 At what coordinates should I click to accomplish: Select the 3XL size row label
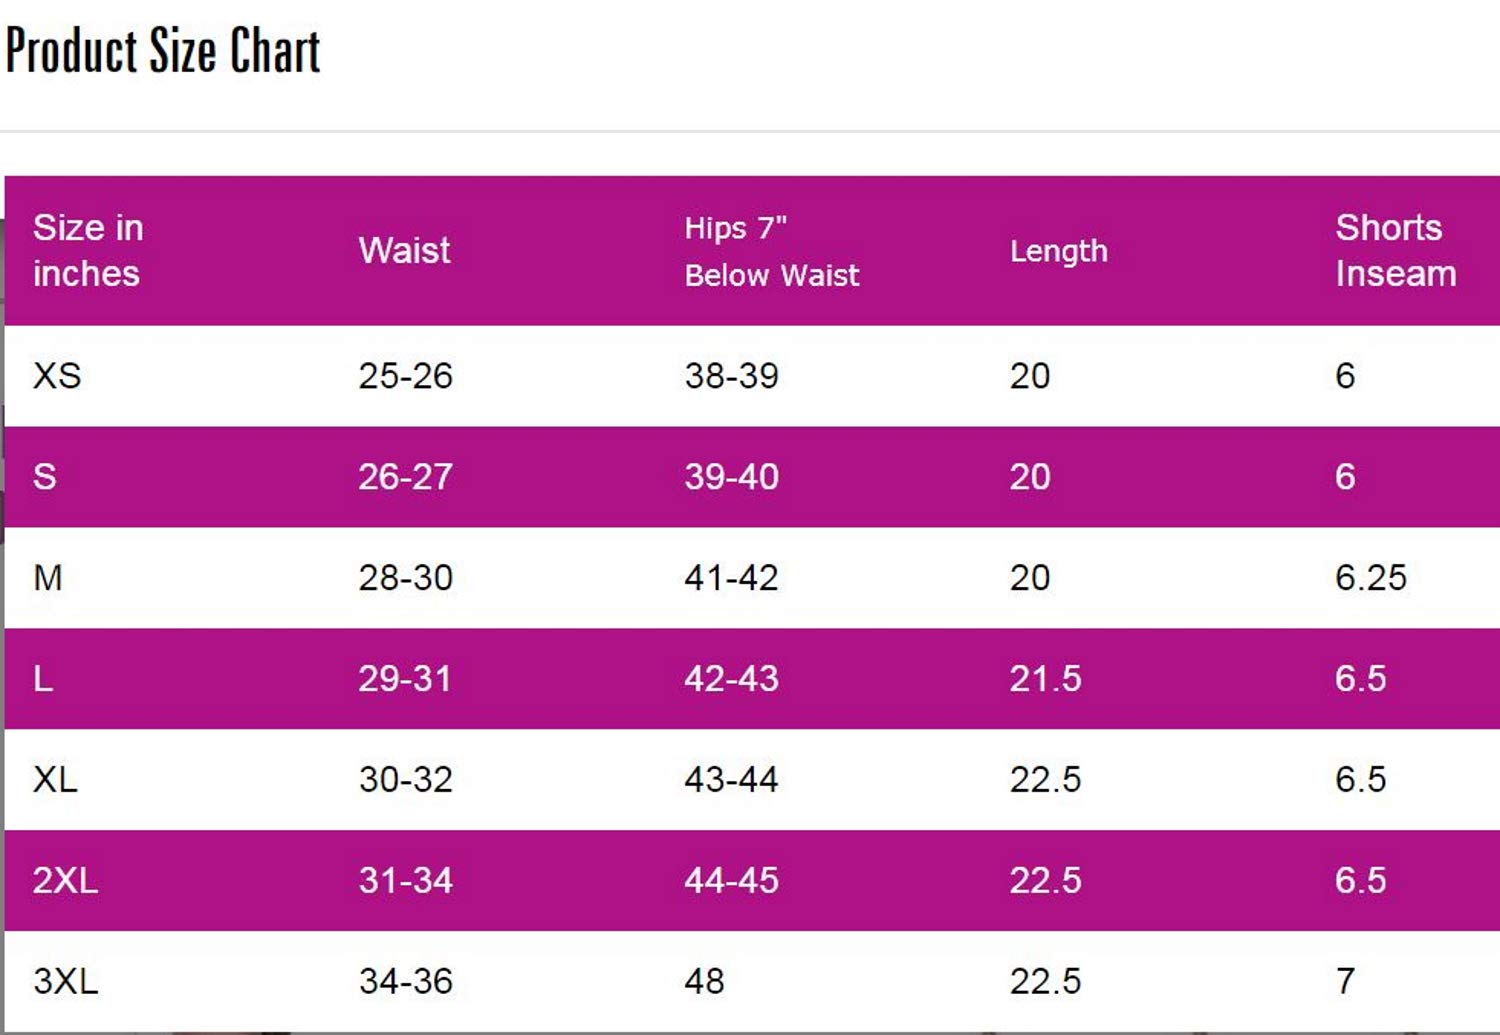65,982
